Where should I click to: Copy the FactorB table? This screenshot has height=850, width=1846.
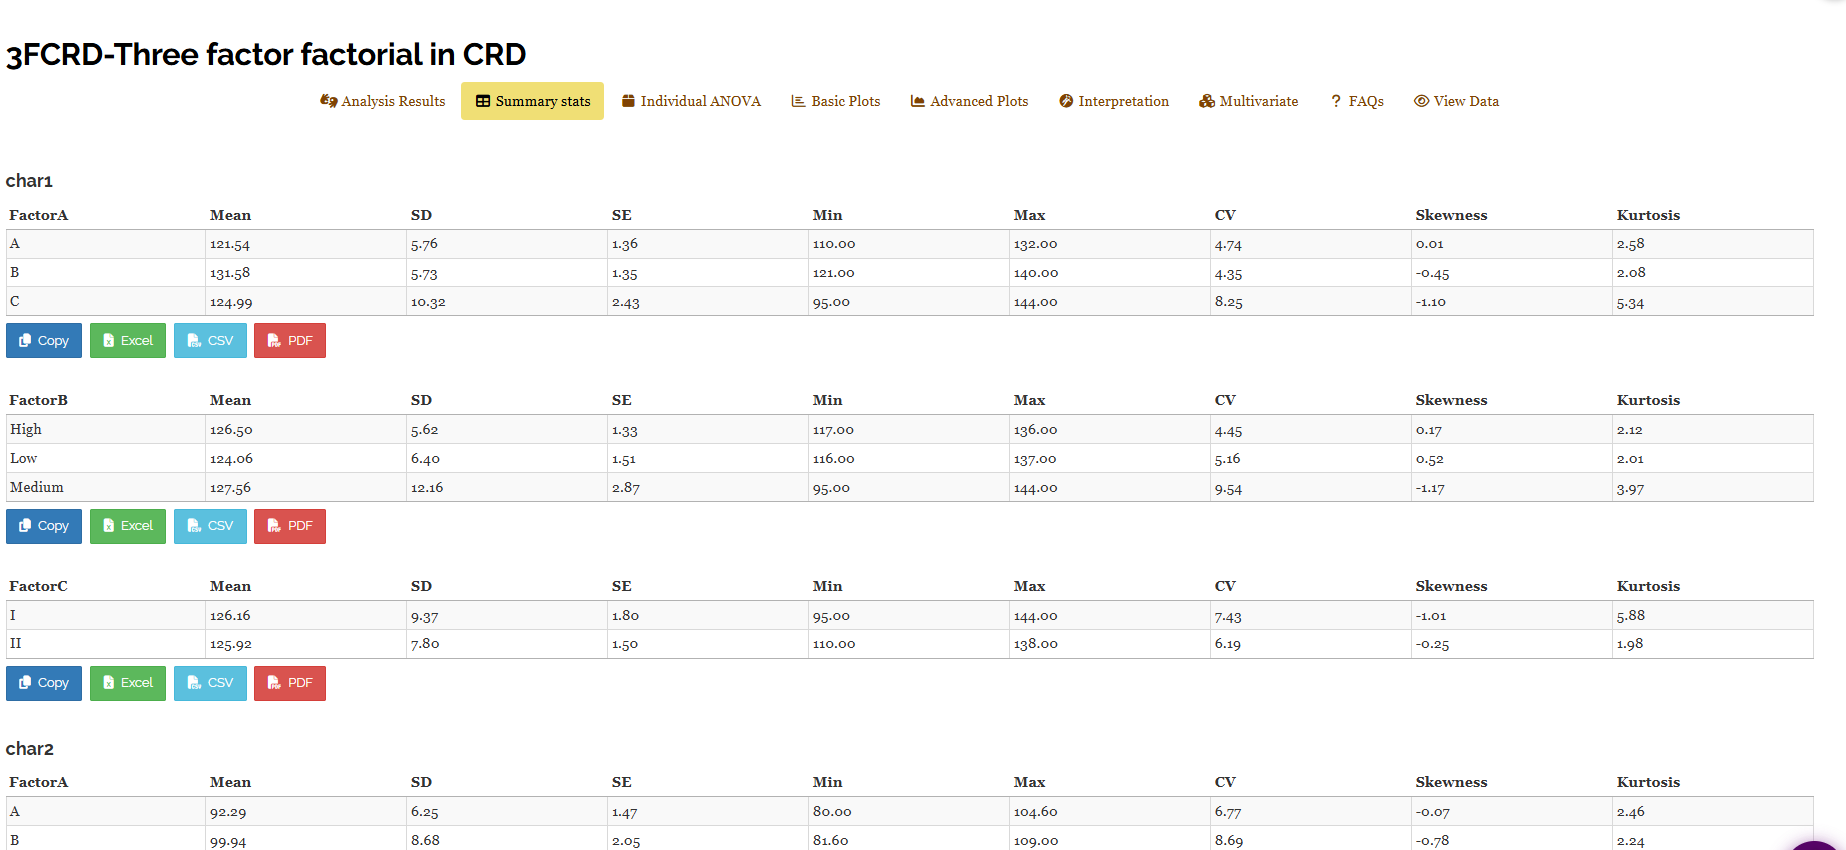[x=44, y=526]
